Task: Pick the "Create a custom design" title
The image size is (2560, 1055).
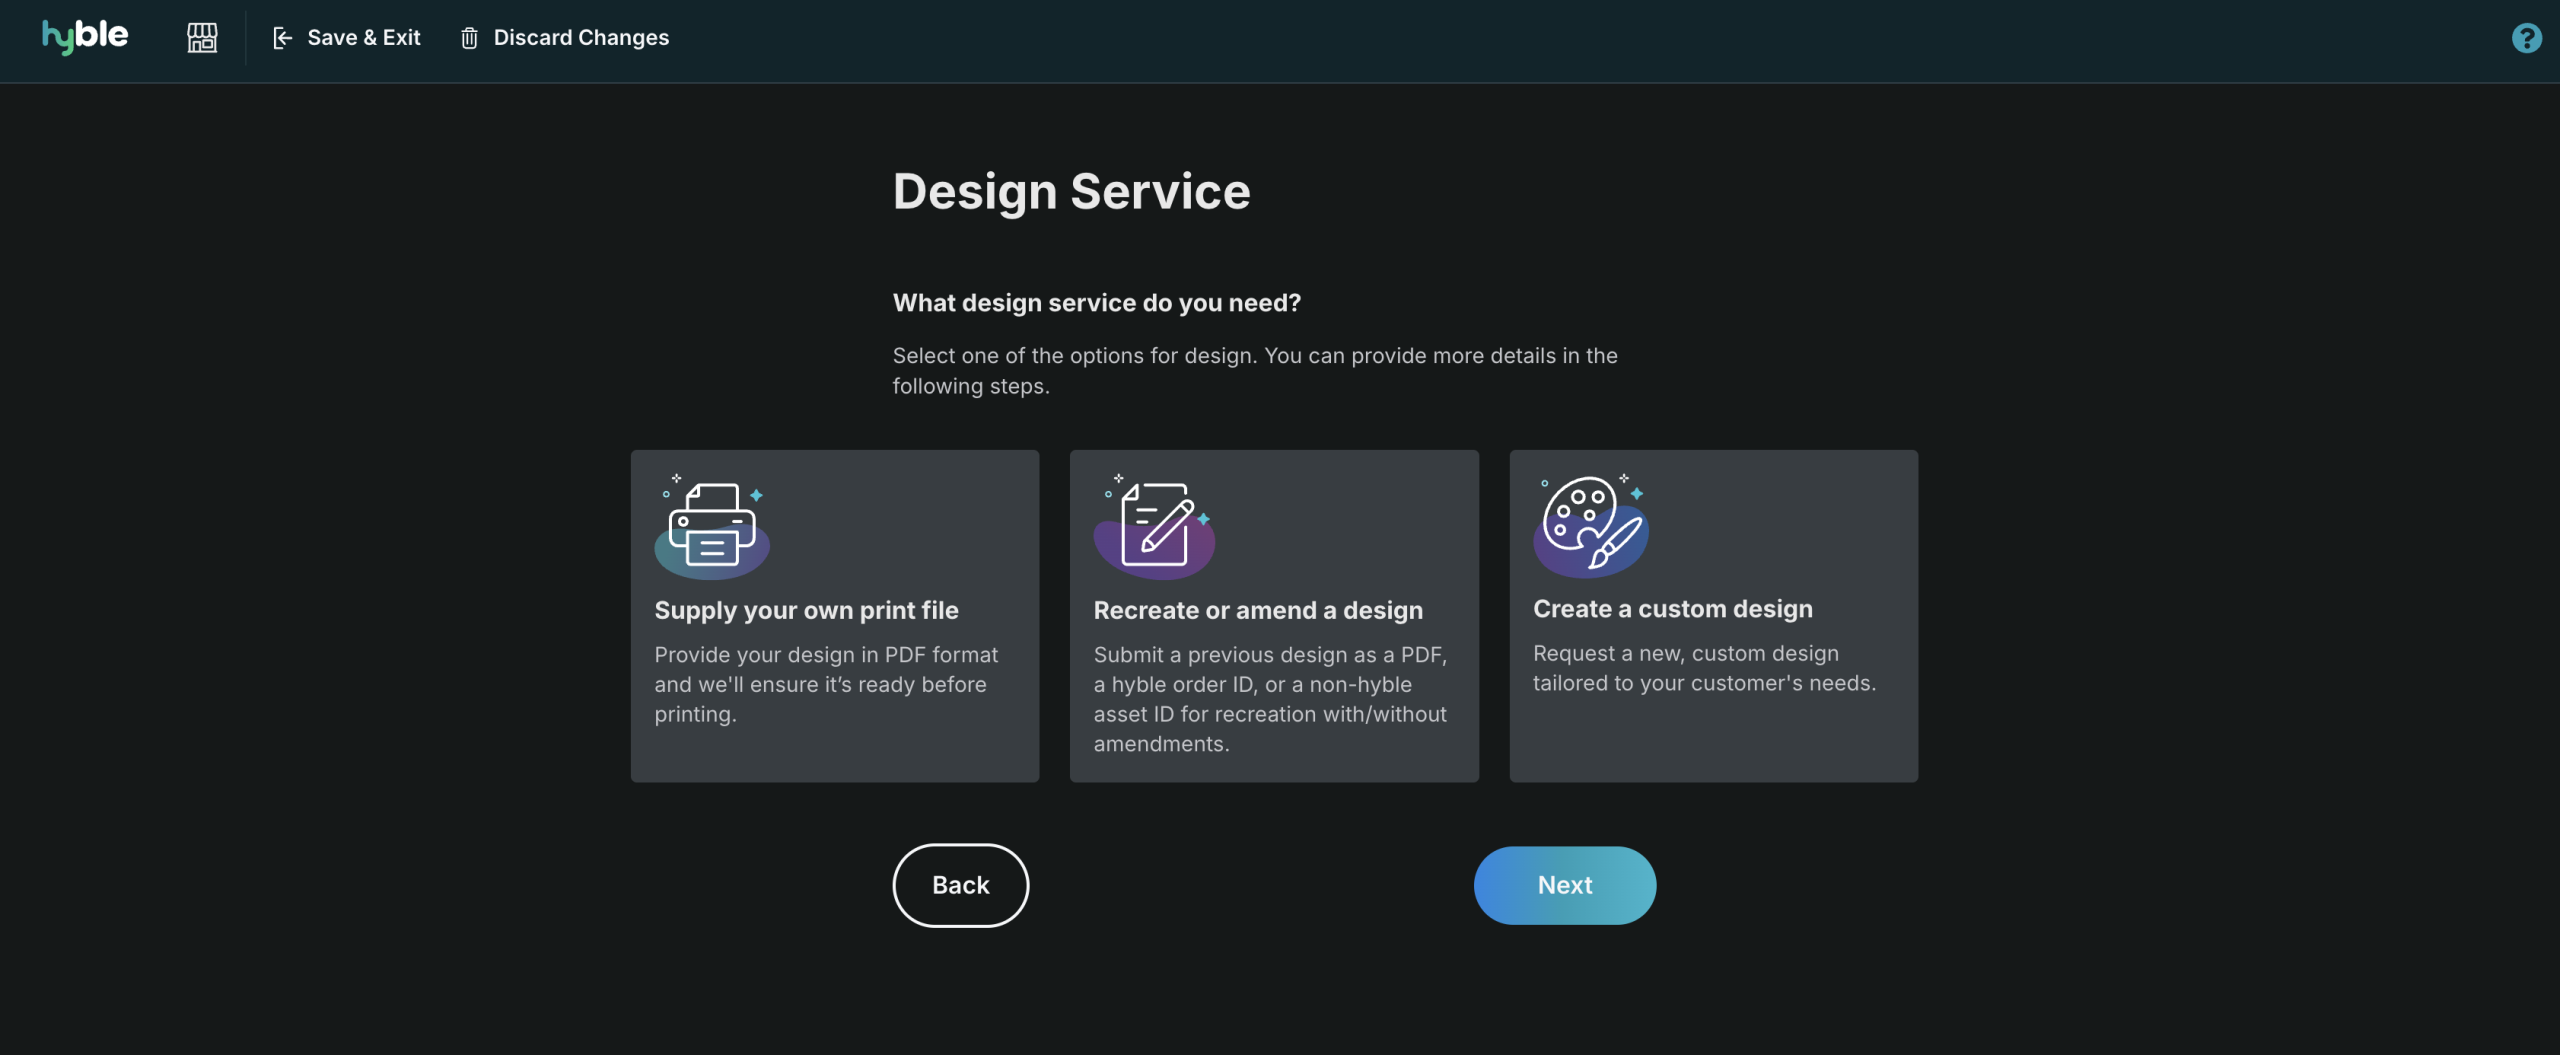Action: coord(1672,609)
